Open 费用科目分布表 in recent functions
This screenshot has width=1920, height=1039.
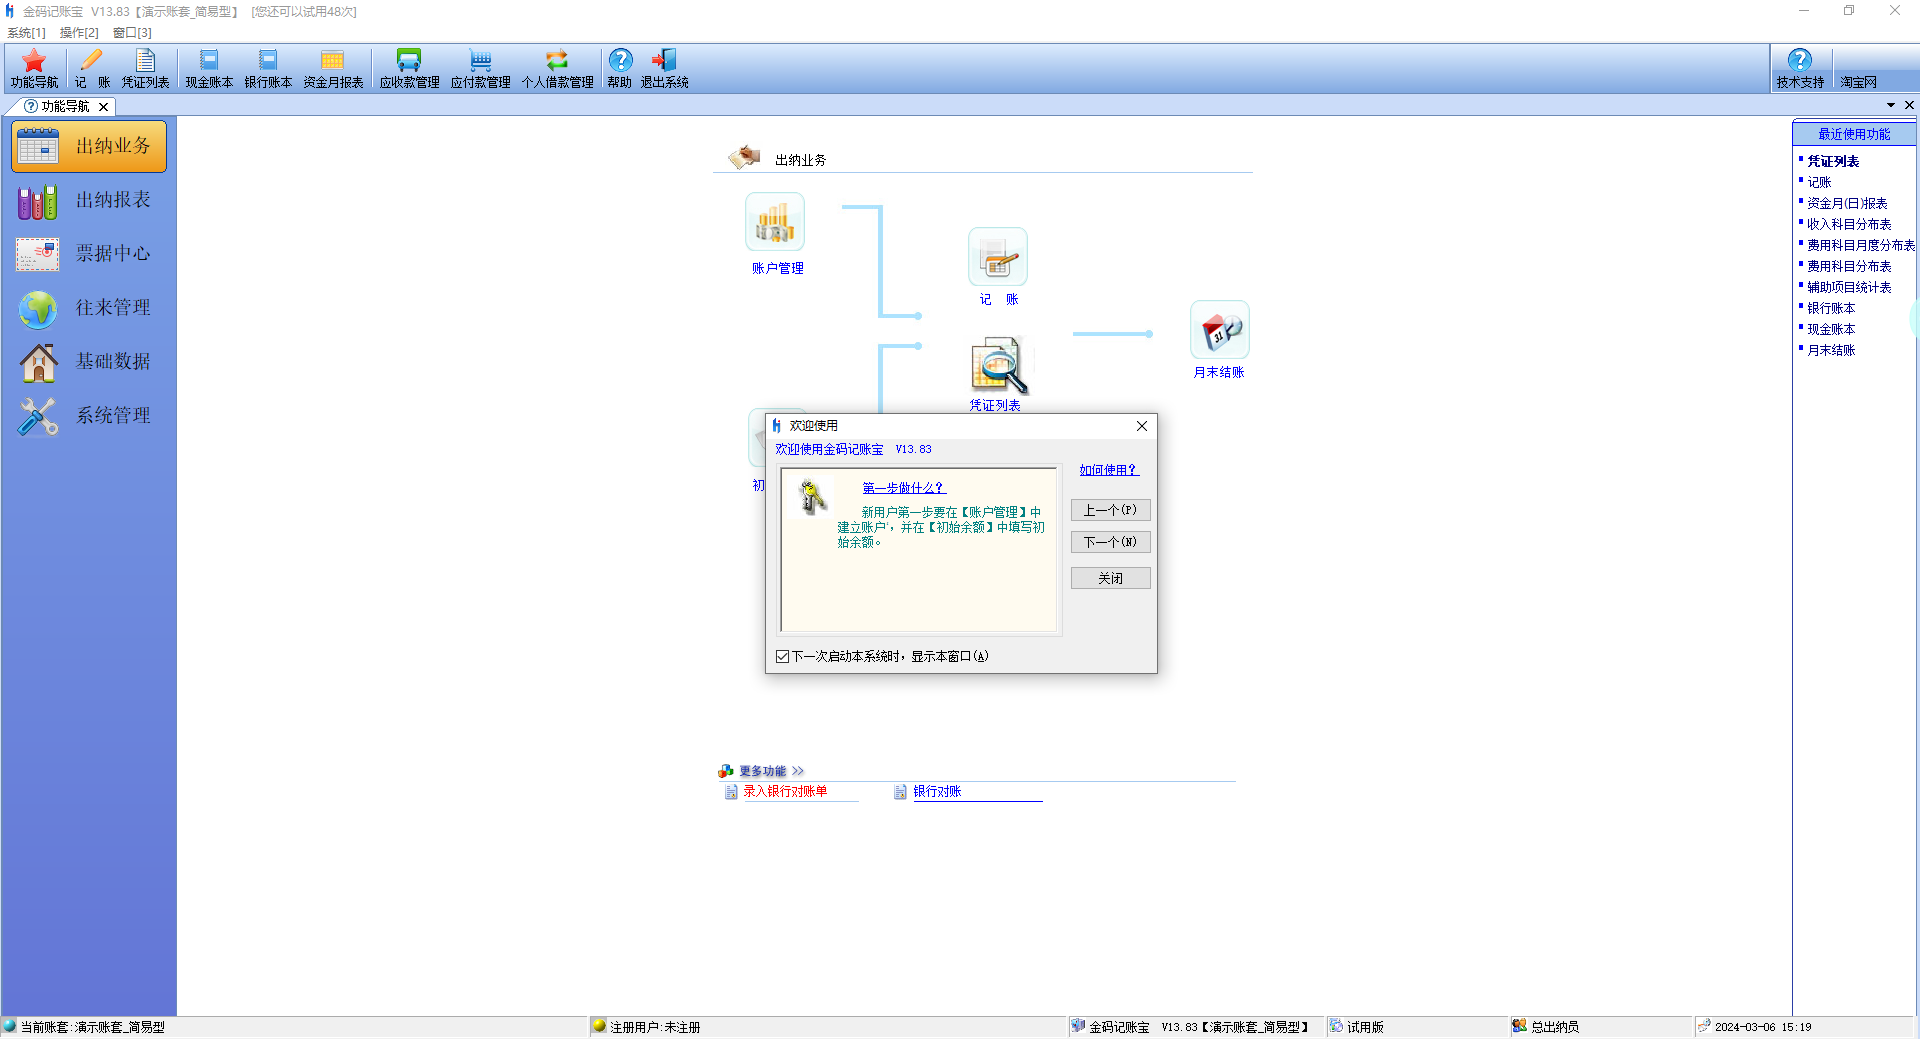pos(1849,266)
